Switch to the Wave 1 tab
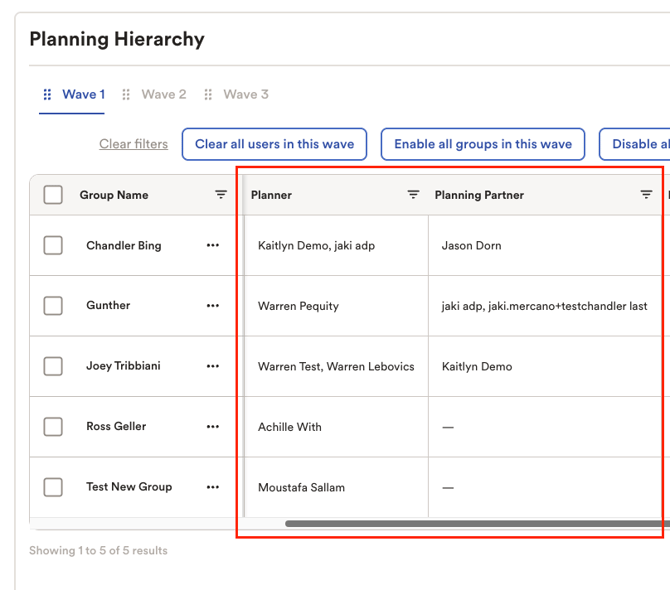This screenshot has width=670, height=590. (84, 94)
